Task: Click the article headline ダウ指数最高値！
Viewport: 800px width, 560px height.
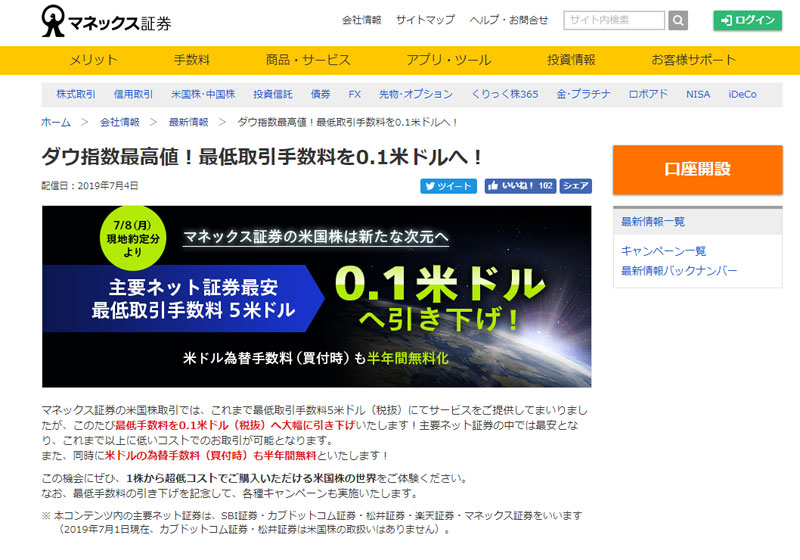Action: point(261,157)
